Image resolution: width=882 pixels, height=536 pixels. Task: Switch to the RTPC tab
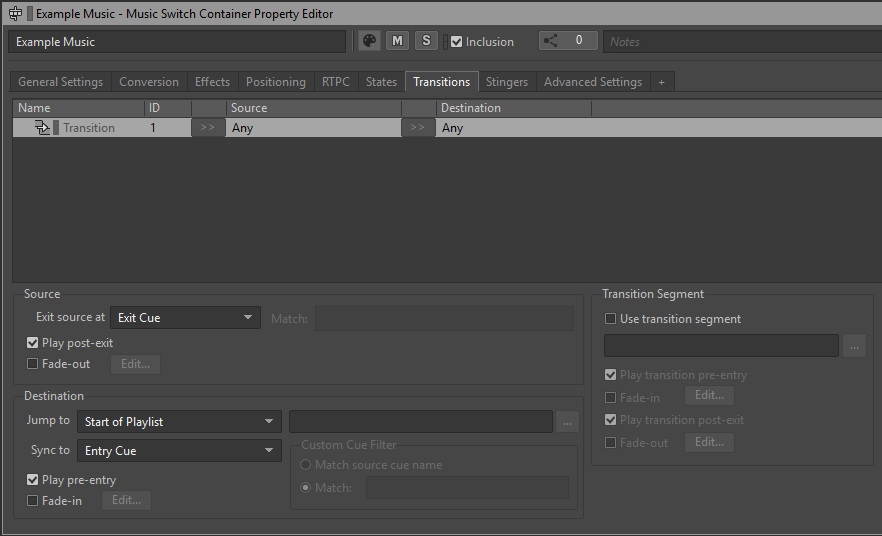pos(336,82)
